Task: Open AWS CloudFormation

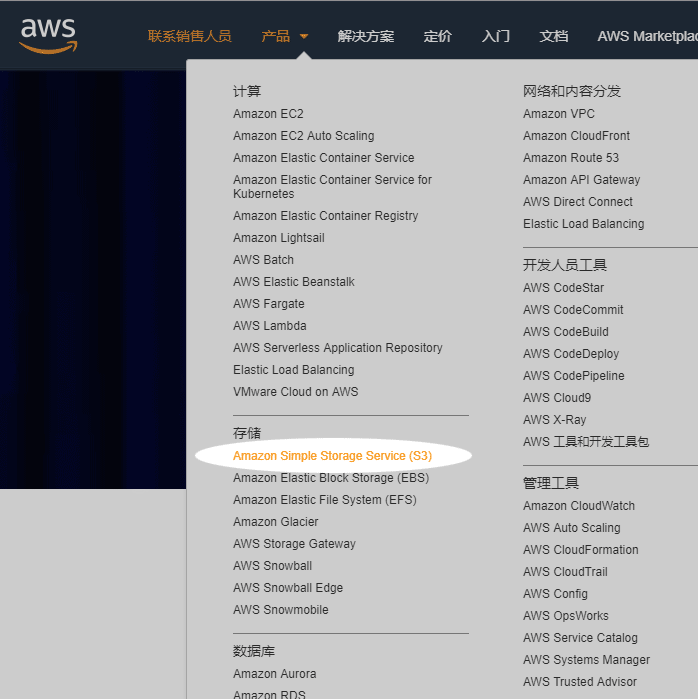Action: click(x=580, y=550)
